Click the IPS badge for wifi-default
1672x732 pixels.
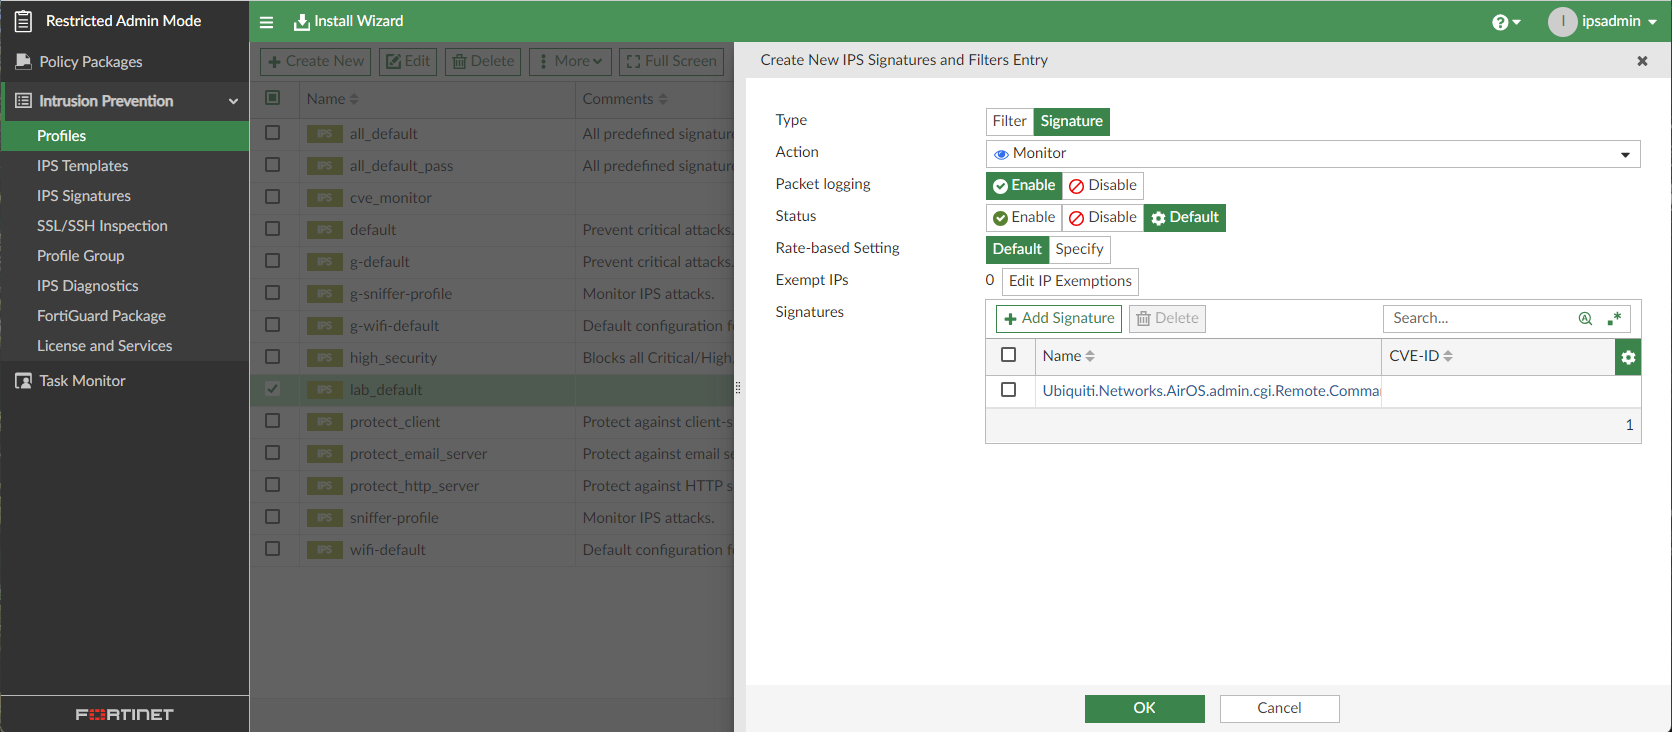[324, 550]
